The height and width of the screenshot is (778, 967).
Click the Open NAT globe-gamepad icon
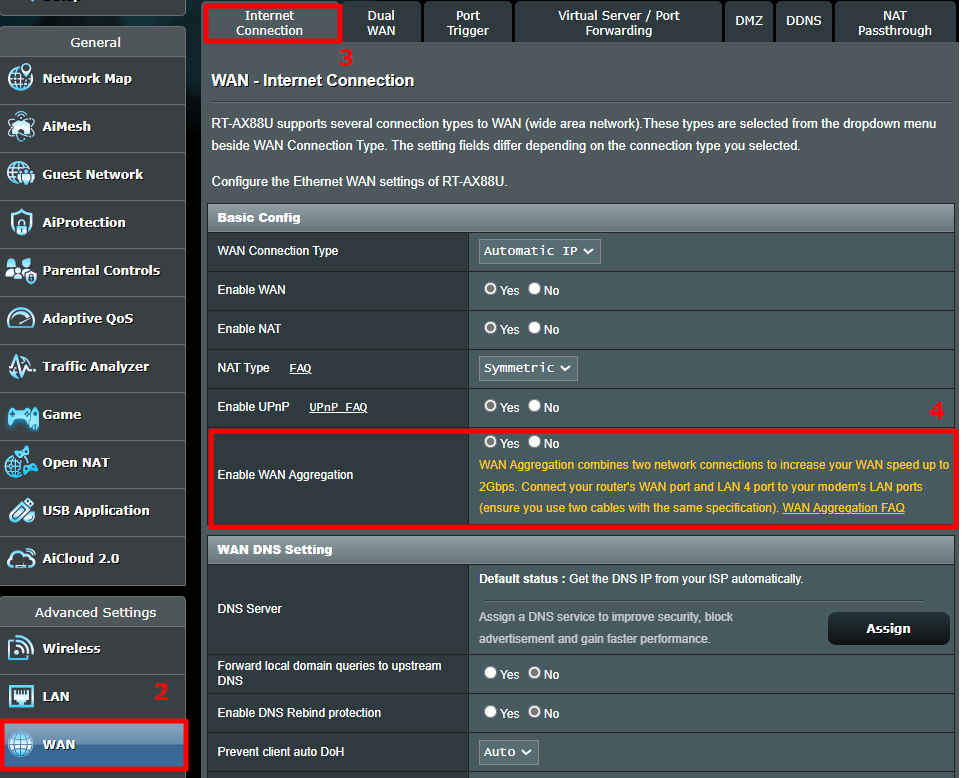20,462
